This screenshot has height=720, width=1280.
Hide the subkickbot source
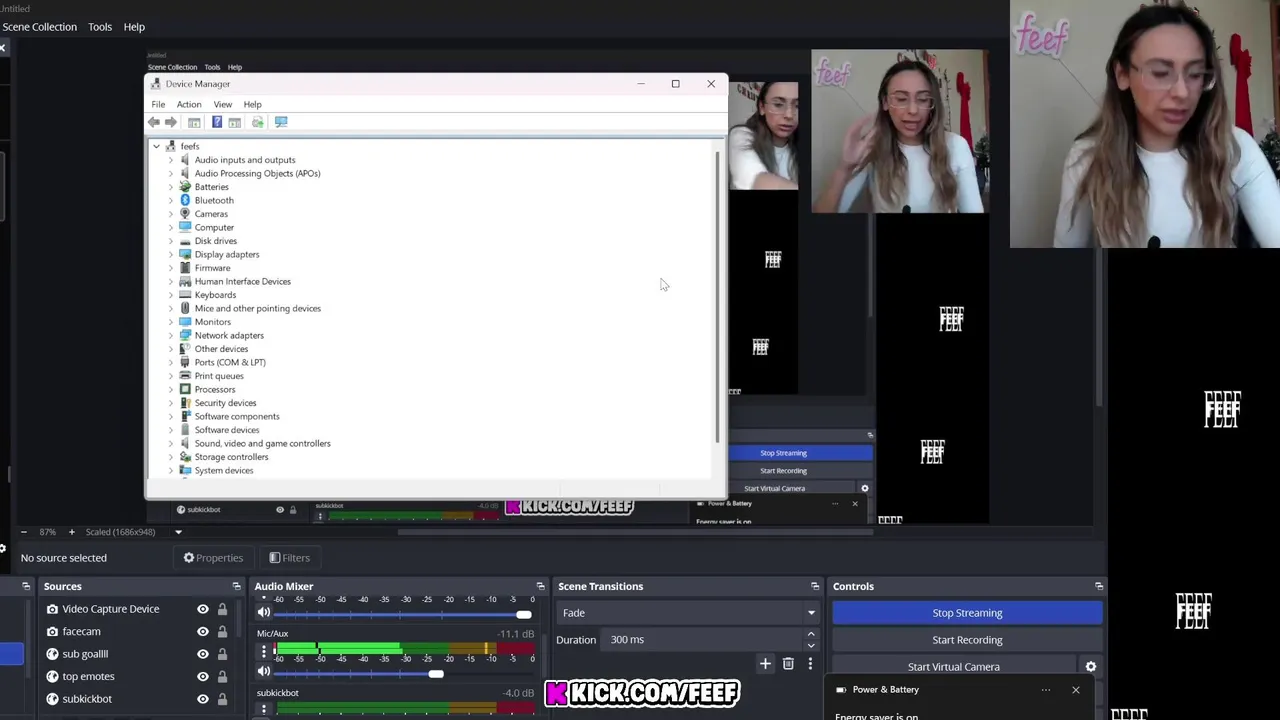click(203, 699)
